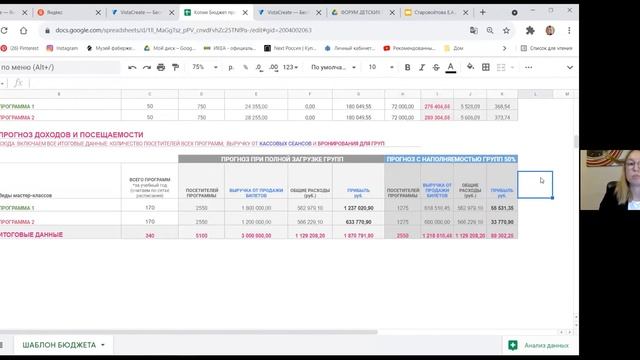Collapse the Sheets menu toolbar chevron
Image resolution: width=640 pixels, height=360 pixels.
pos(570,67)
